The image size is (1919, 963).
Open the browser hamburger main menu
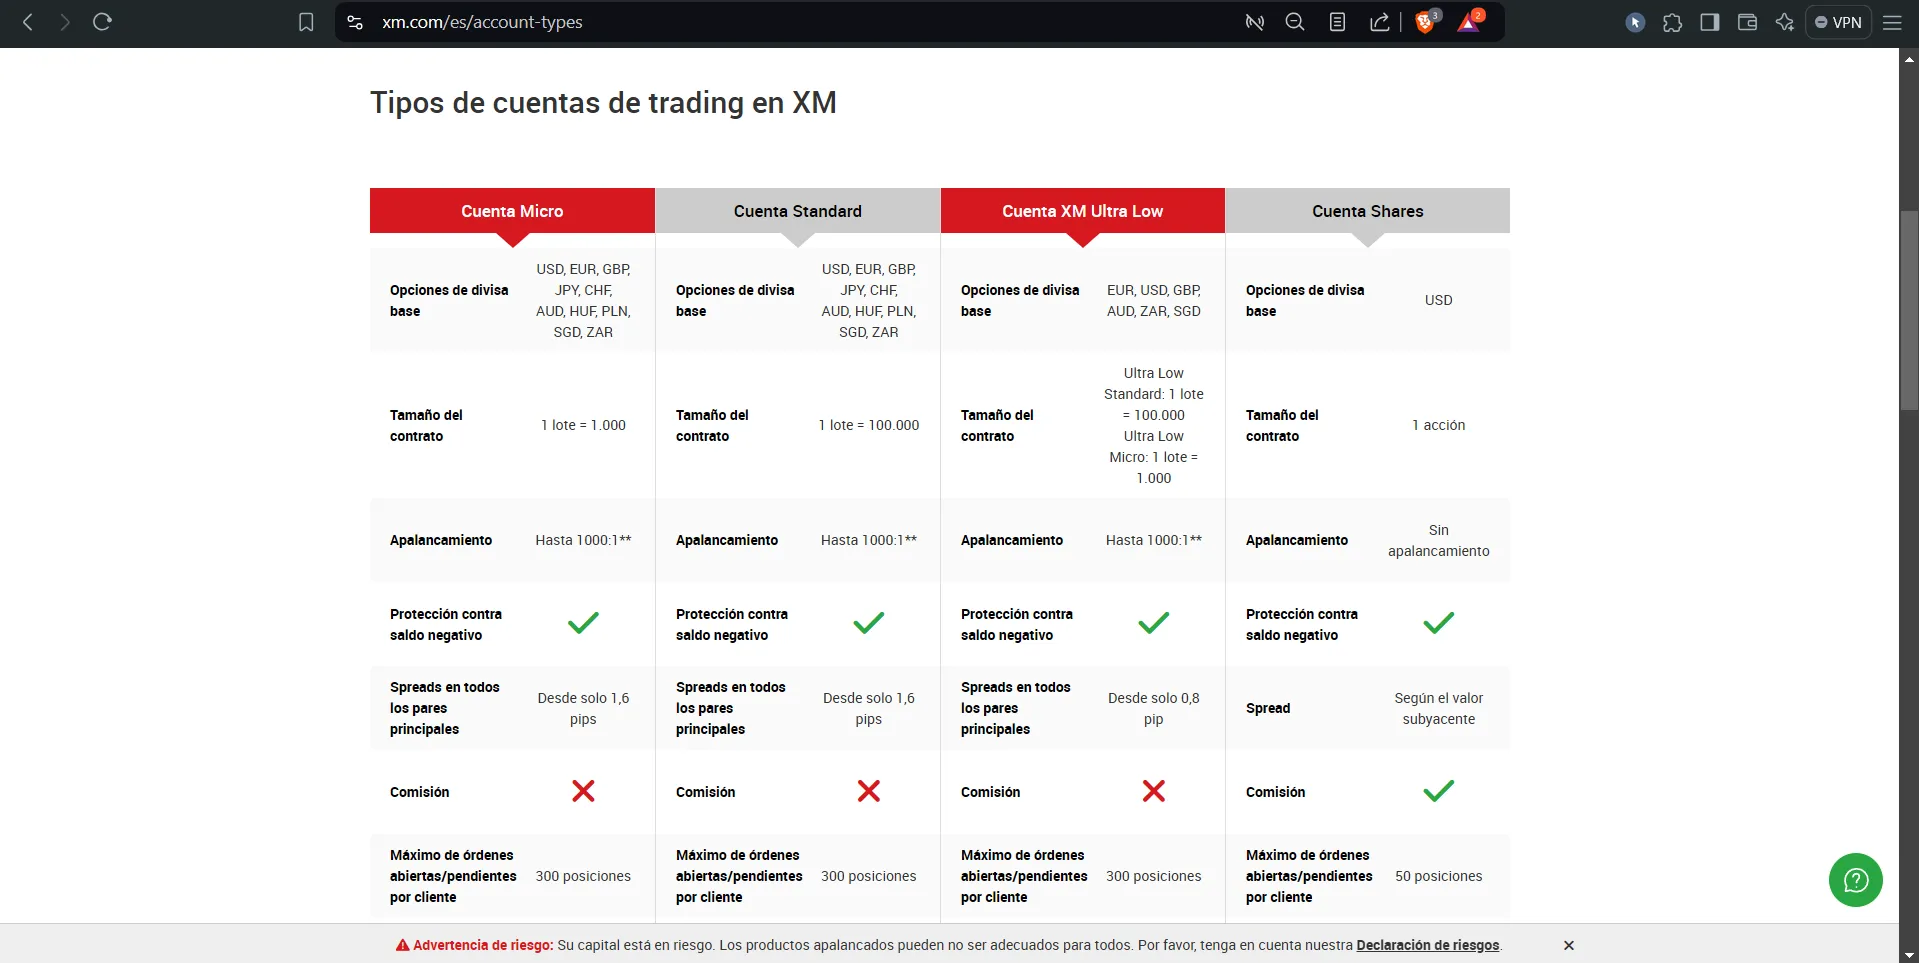1892,22
